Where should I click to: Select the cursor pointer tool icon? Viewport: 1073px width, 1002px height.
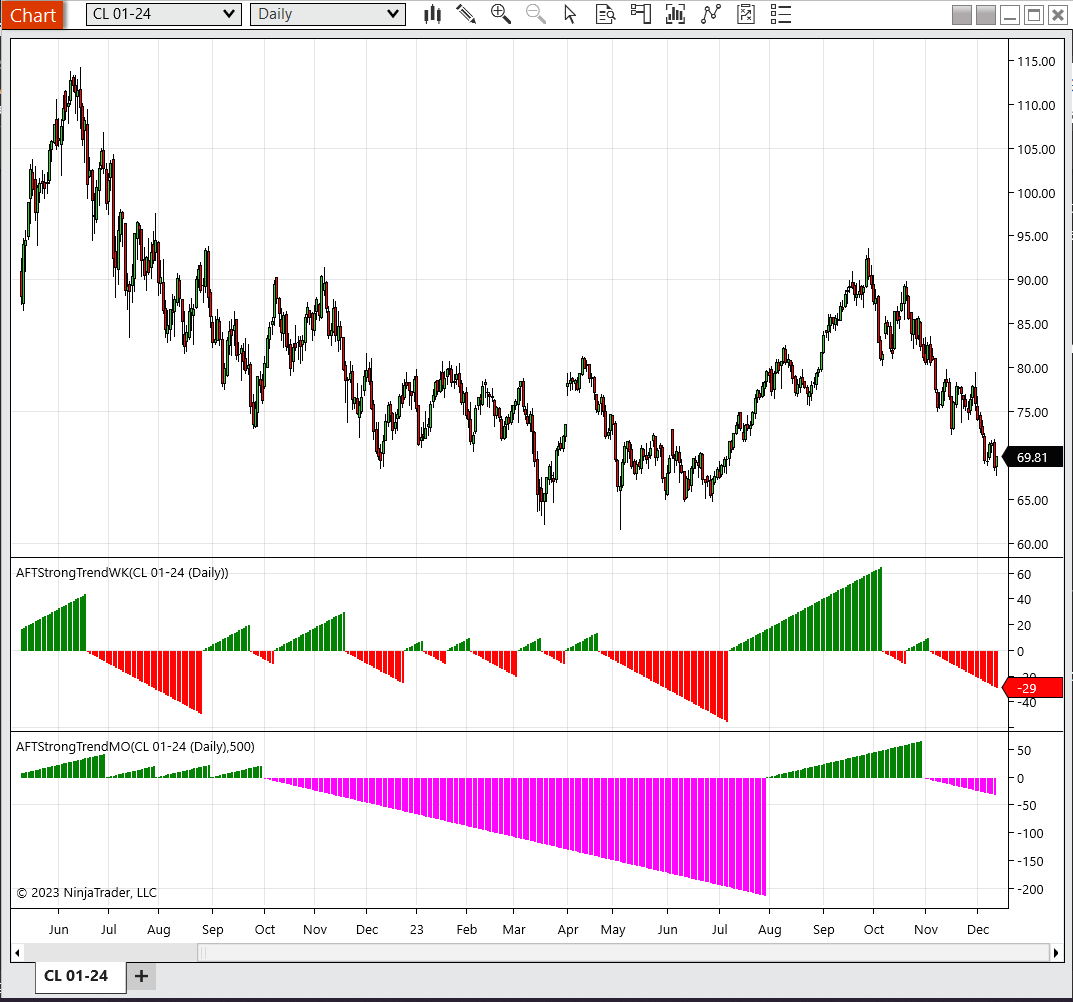click(x=570, y=14)
